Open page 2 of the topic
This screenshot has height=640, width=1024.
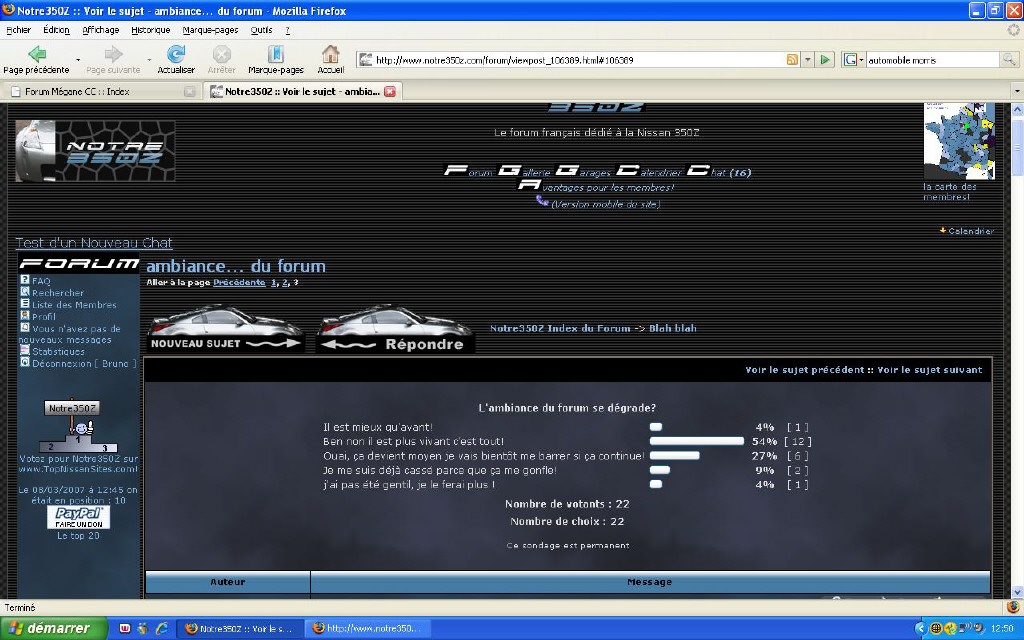click(x=285, y=283)
